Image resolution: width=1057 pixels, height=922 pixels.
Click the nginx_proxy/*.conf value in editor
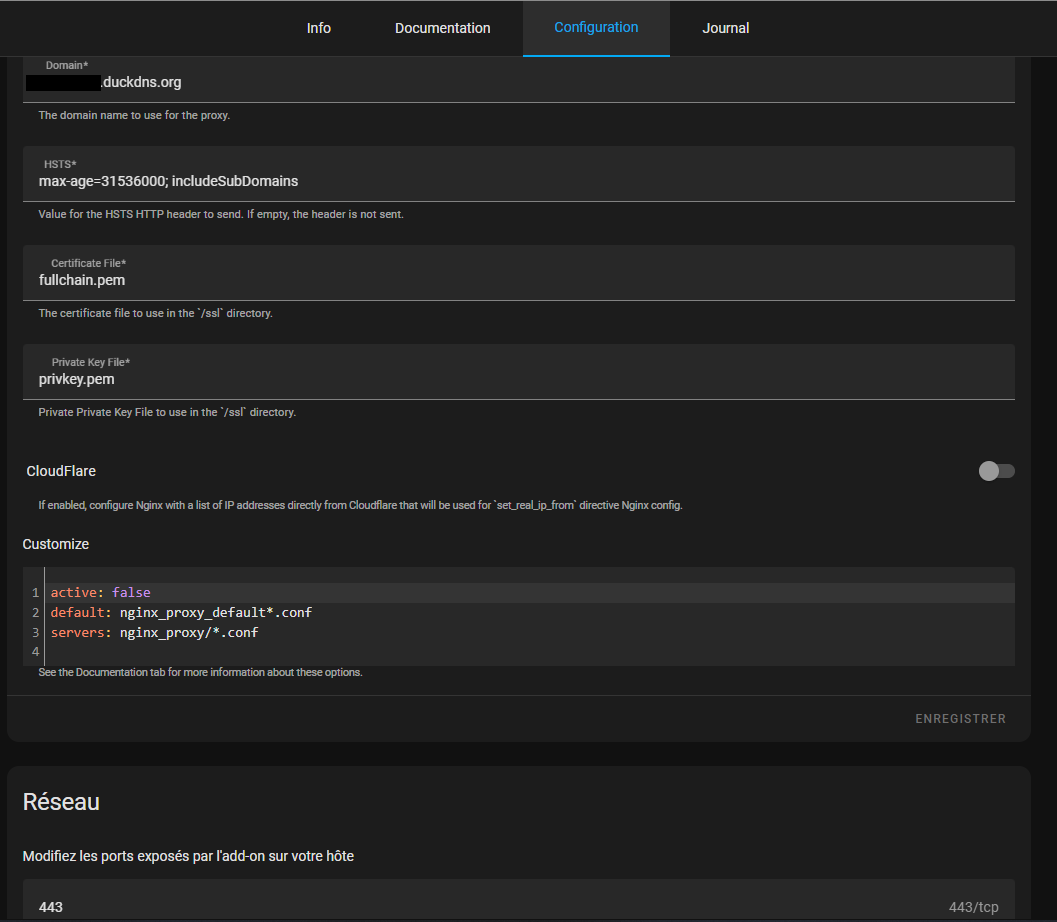(189, 632)
